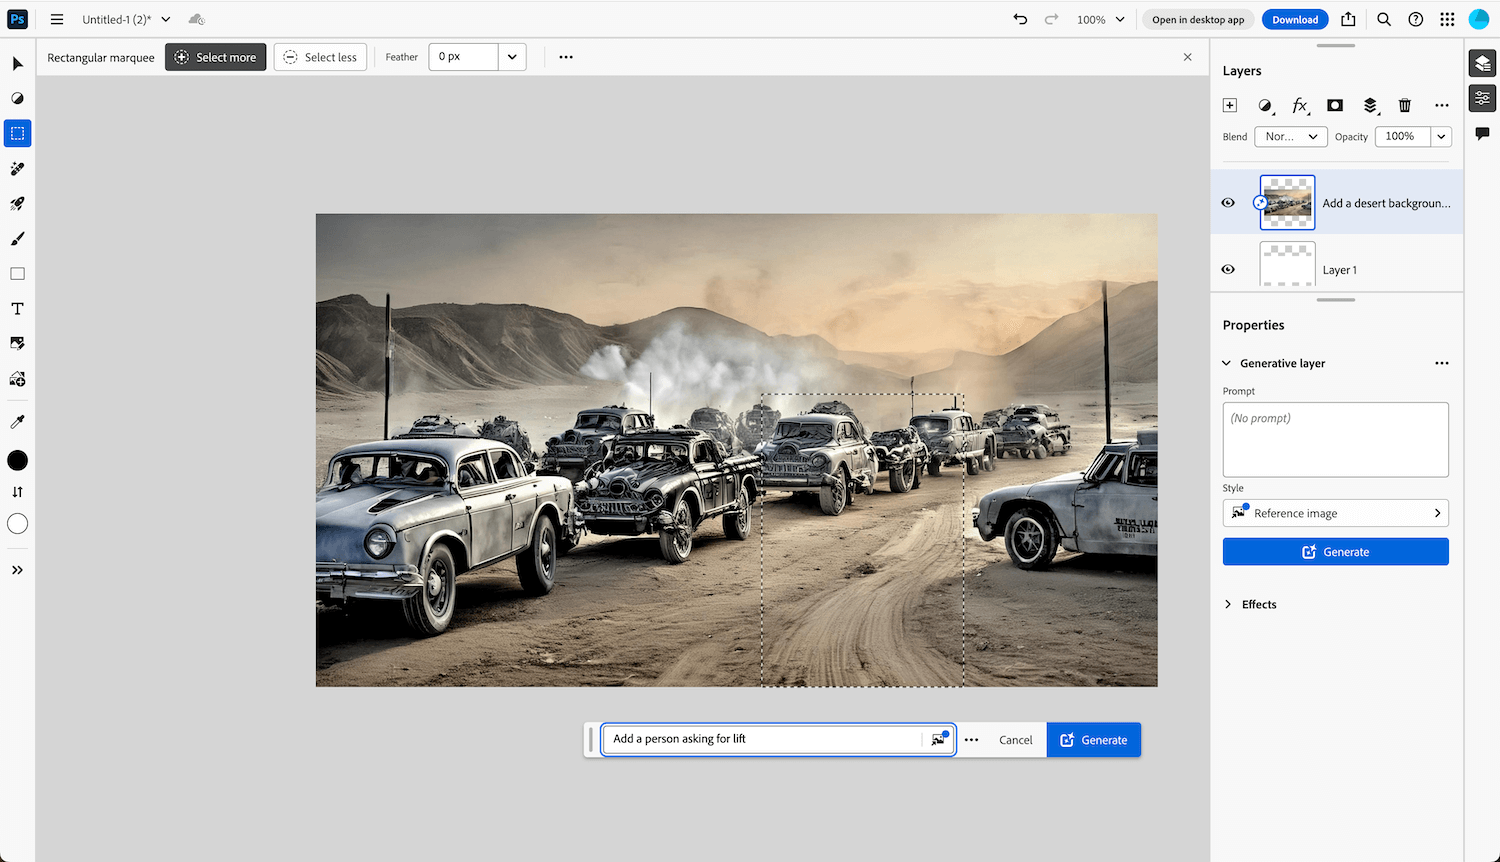Select the desert background layer thumbnail
1500x862 pixels.
[1287, 203]
